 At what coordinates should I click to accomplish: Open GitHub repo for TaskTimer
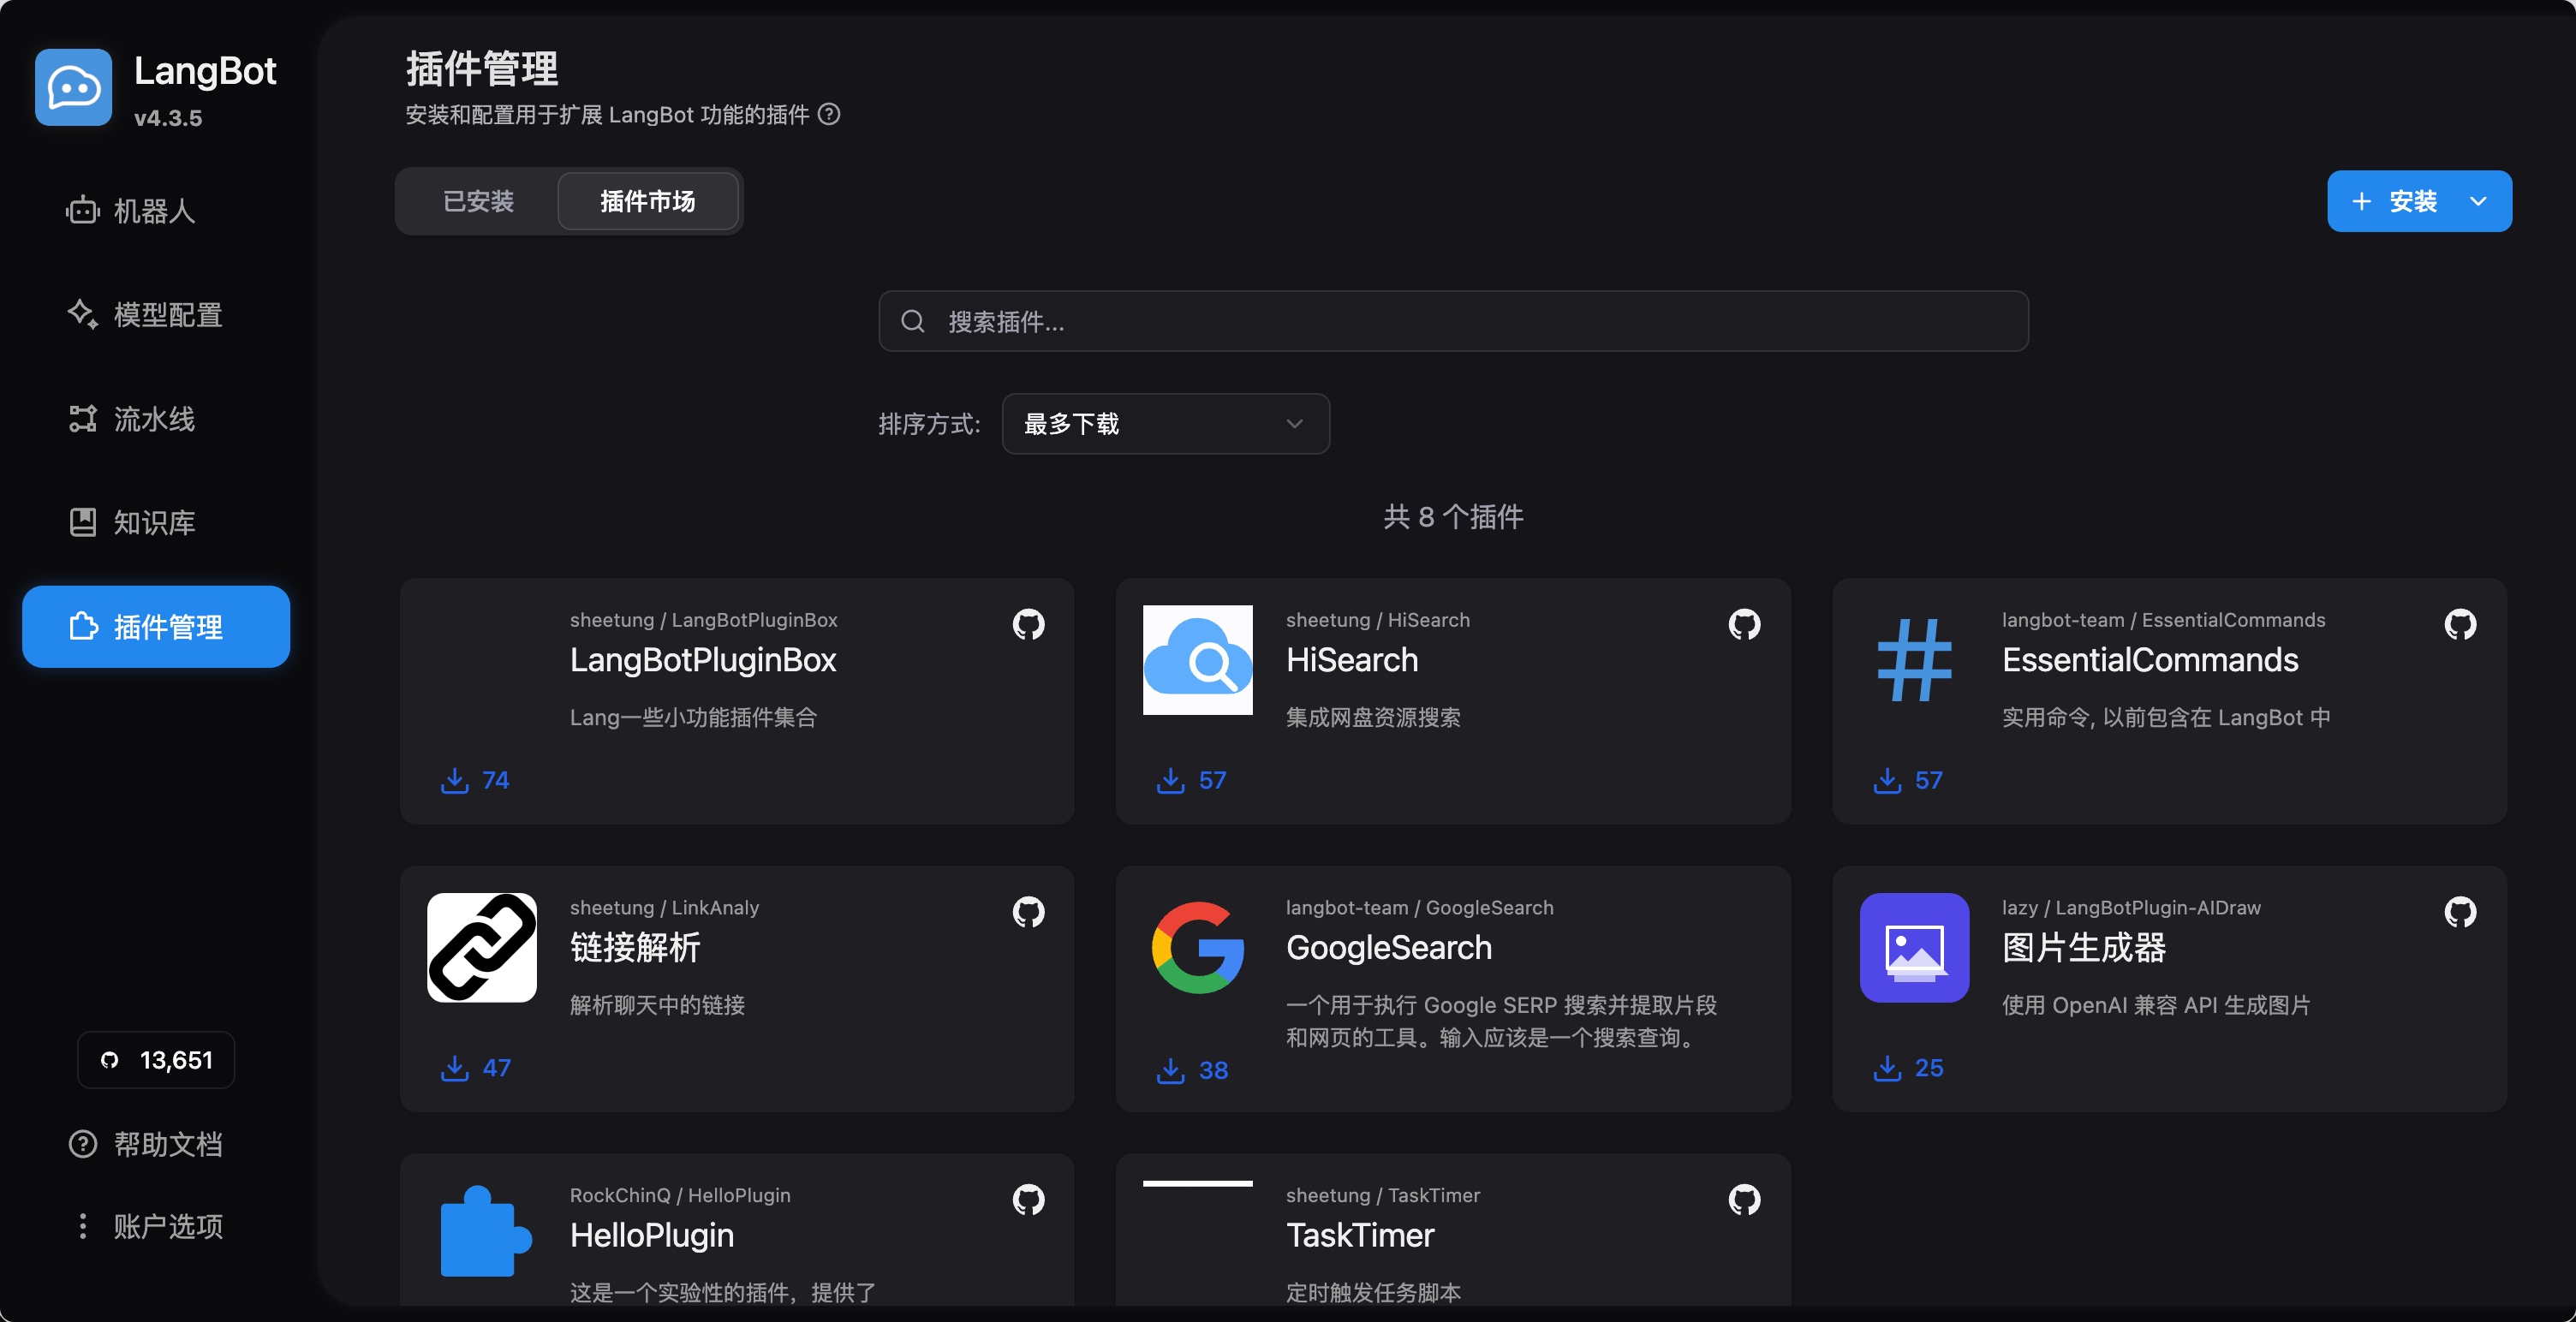1744,1199
